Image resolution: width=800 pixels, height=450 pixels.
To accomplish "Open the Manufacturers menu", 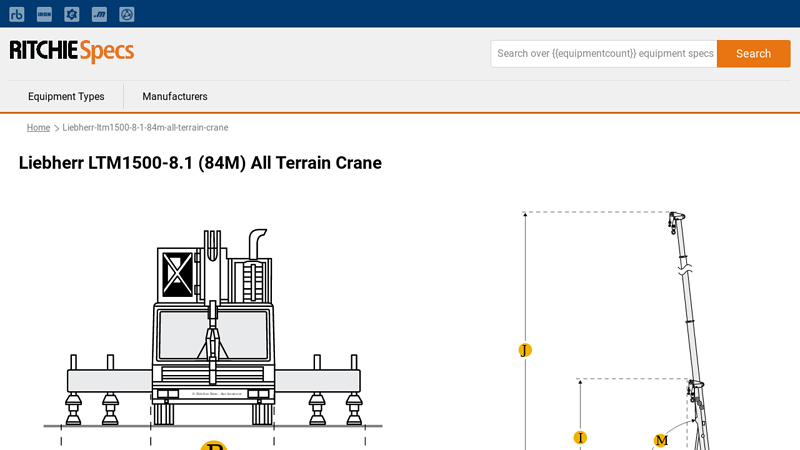I will coord(175,96).
